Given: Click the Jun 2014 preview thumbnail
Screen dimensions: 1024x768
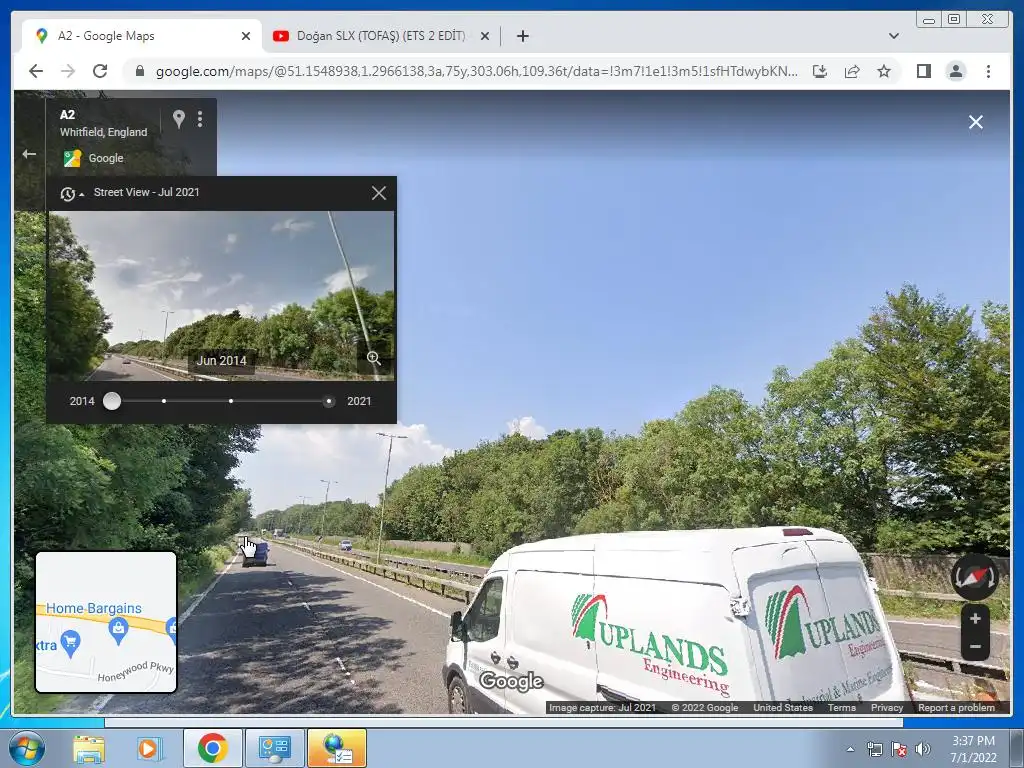Looking at the screenshot, I should click(221, 295).
